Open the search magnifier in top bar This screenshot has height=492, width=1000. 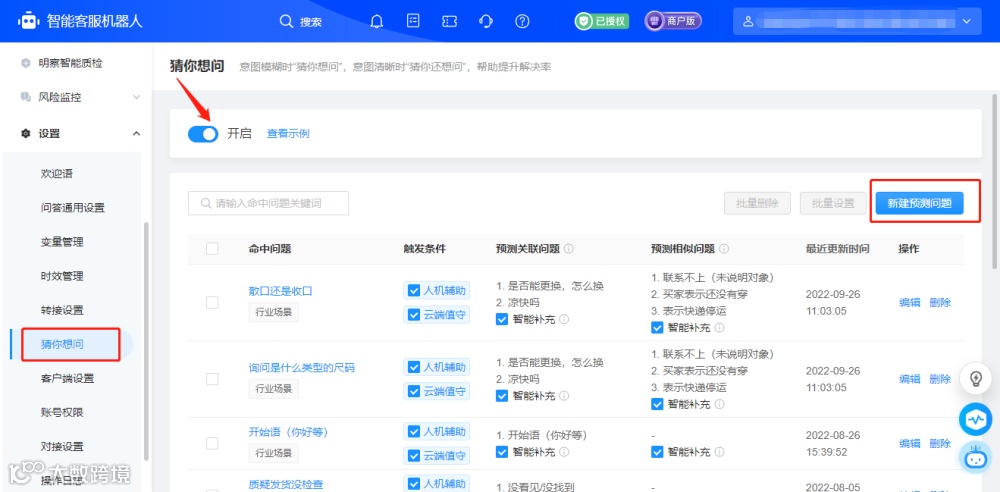pos(286,21)
